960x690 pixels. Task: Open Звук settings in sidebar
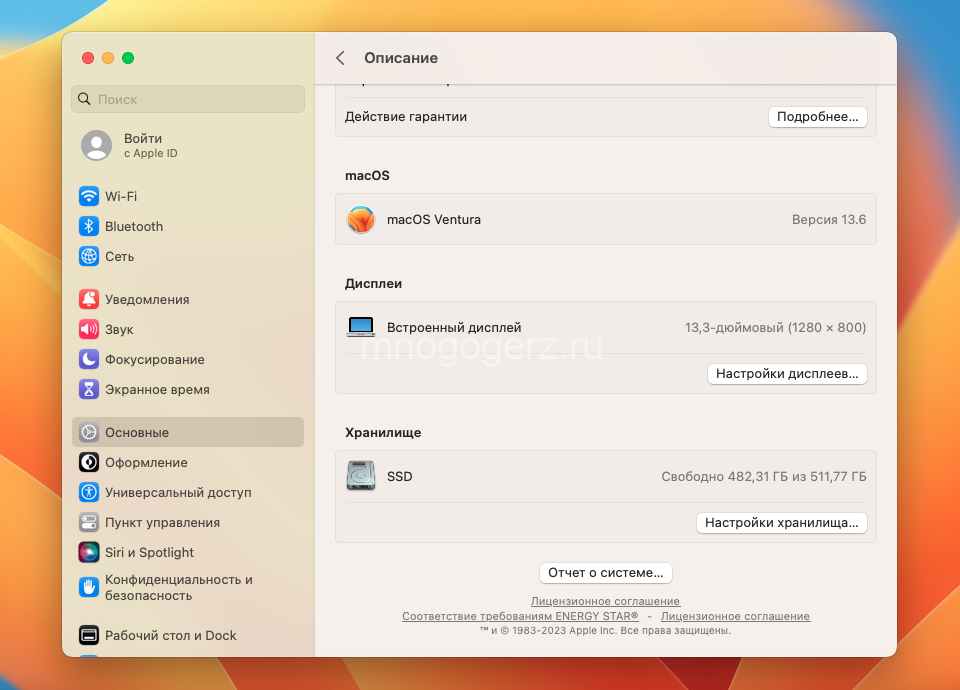188,329
